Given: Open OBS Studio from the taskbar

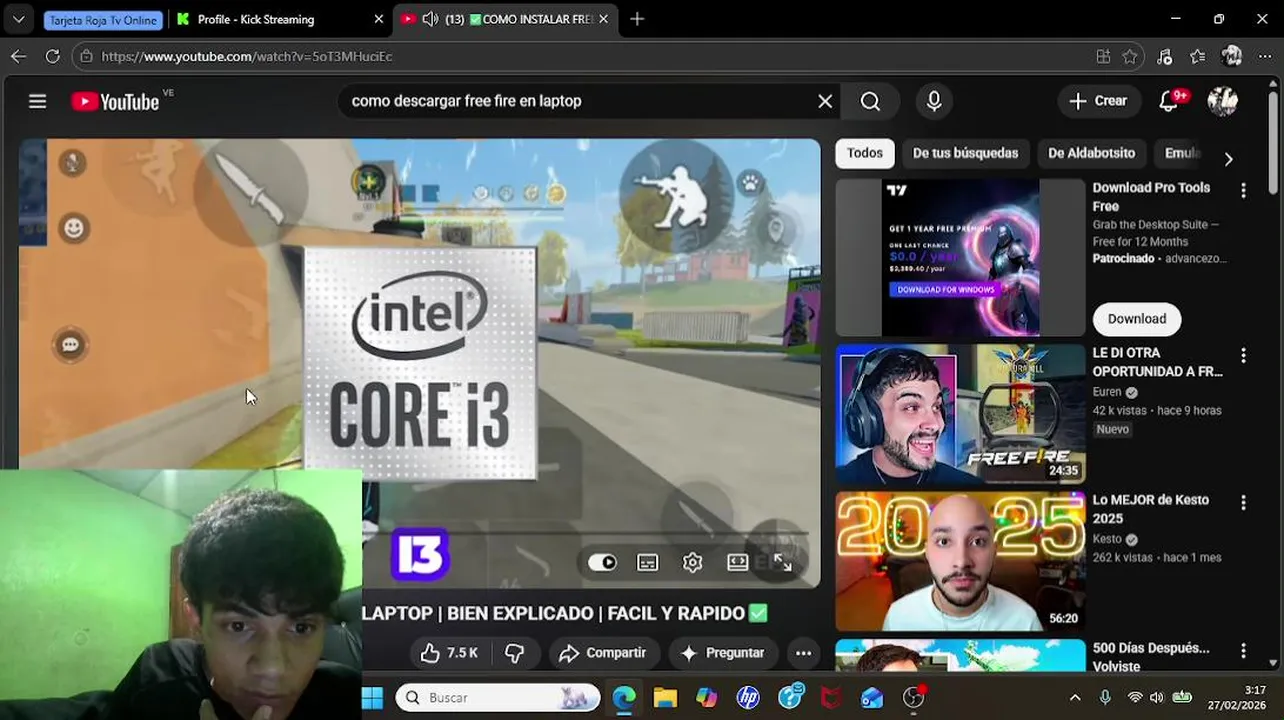Looking at the screenshot, I should 914,698.
